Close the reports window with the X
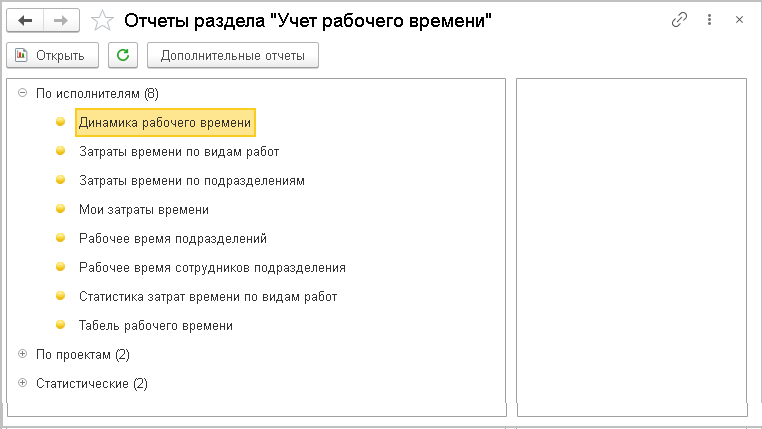The width and height of the screenshot is (762, 429). [739, 19]
